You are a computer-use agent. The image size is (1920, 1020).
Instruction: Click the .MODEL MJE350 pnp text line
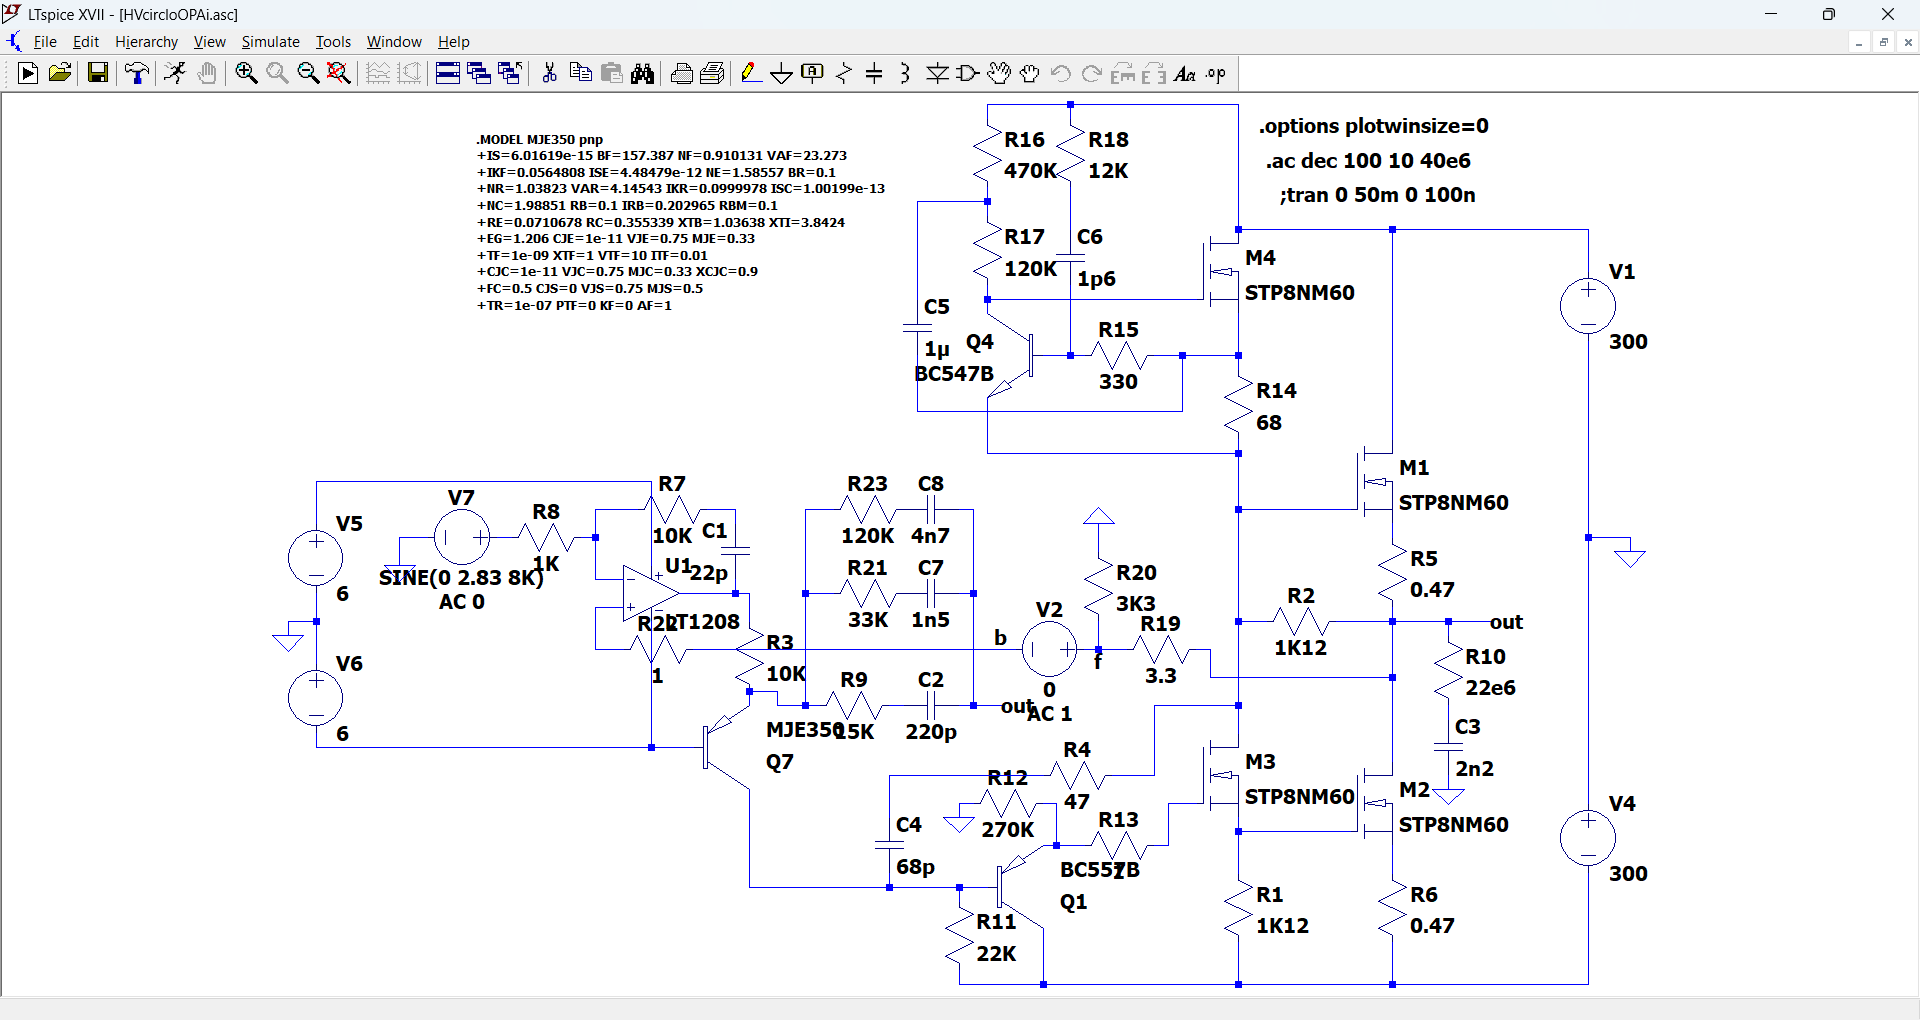[540, 140]
